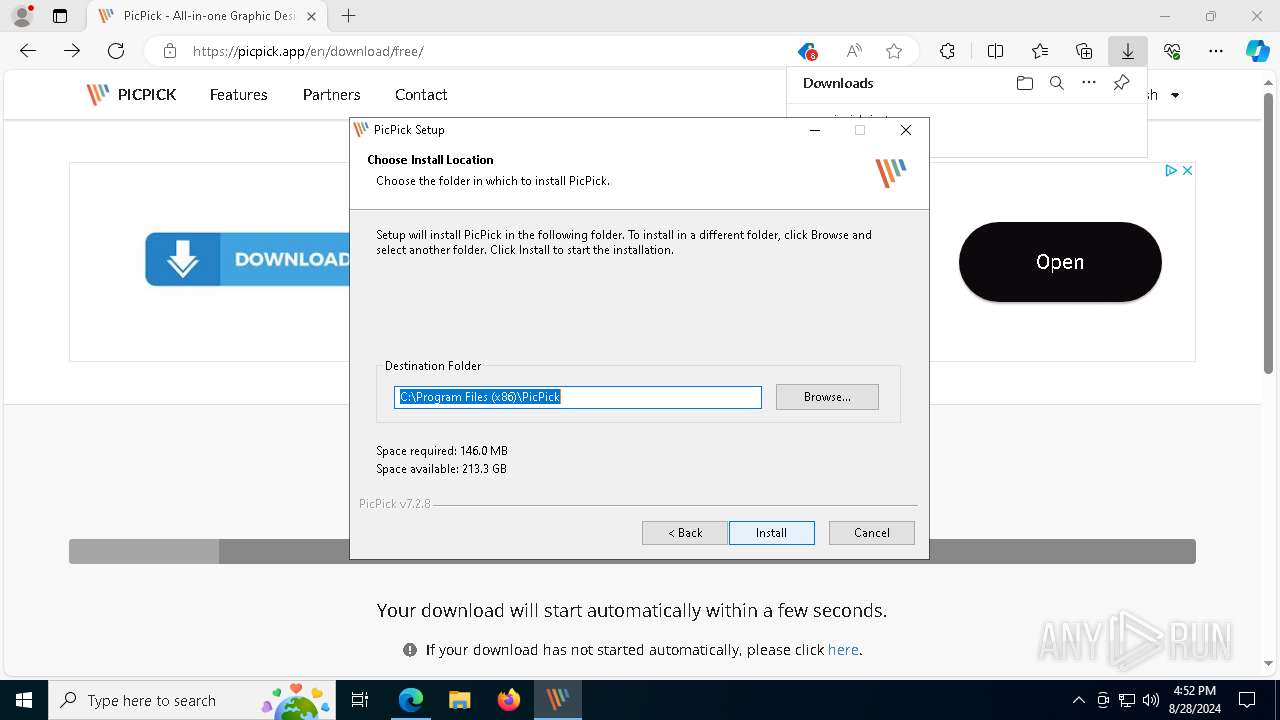Open the Extensions puzzle icon
Screen dimensions: 1280x720
point(947,51)
